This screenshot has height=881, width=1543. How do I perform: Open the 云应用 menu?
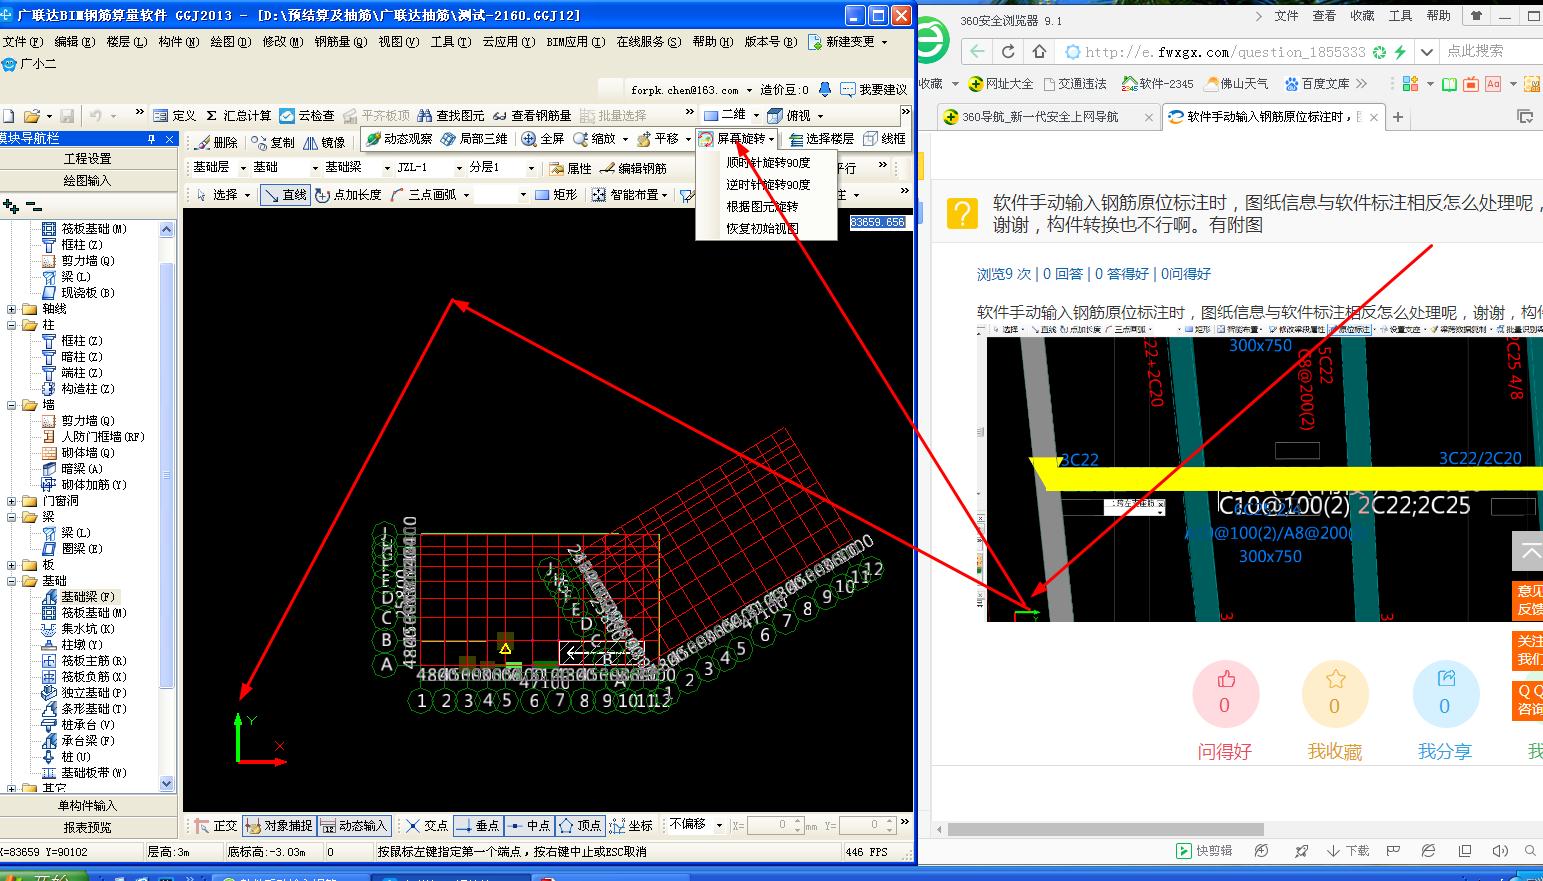(x=508, y=42)
